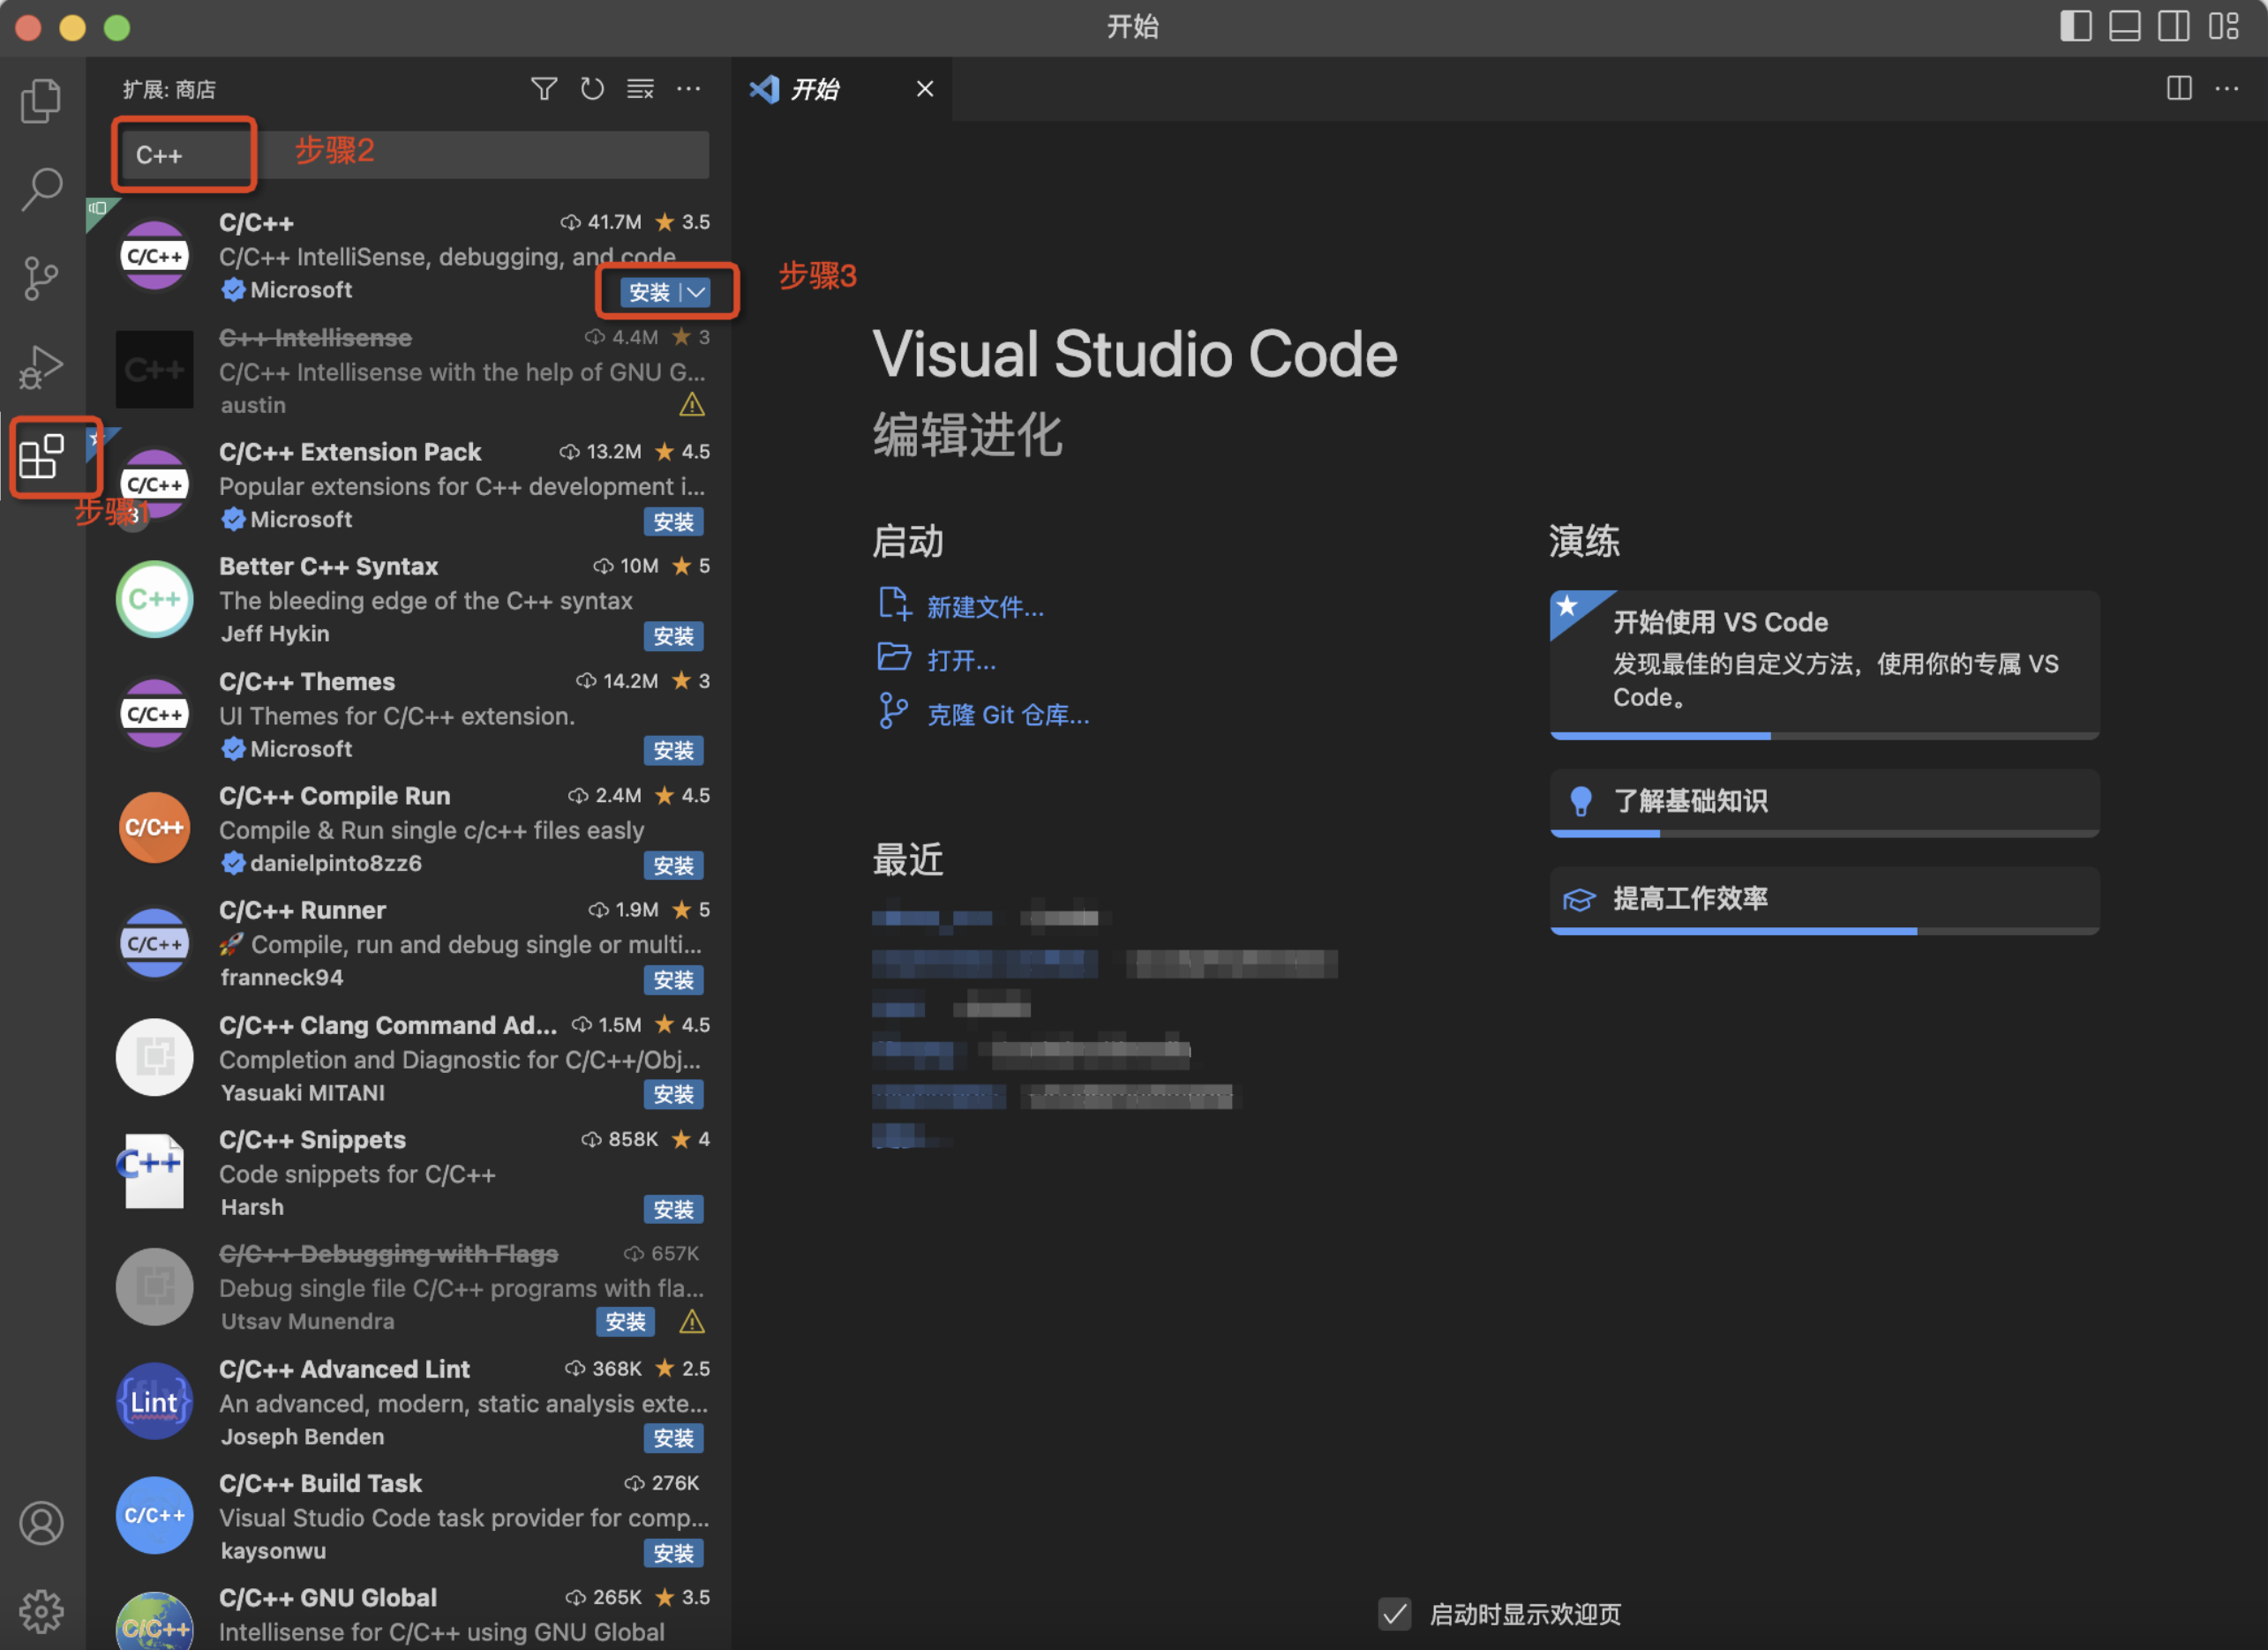Click the new file icon beside 新建文件
The height and width of the screenshot is (1650, 2268).
point(894,605)
